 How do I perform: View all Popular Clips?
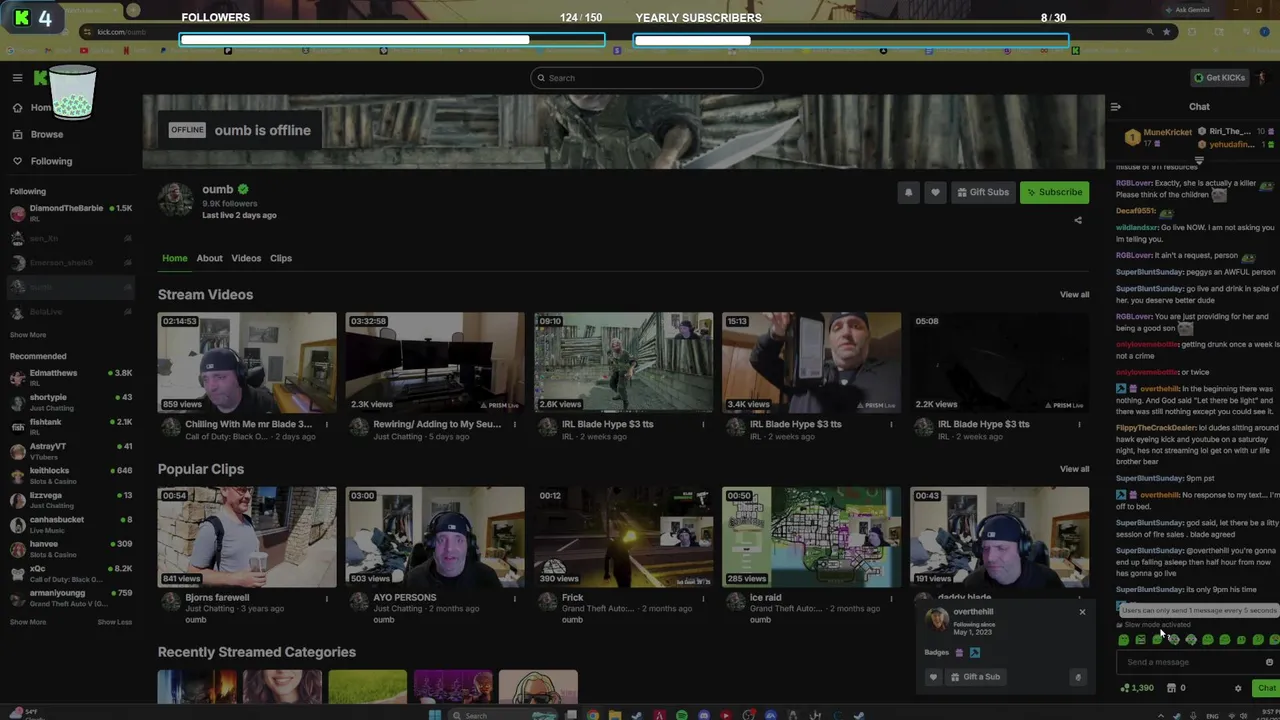point(1074,469)
